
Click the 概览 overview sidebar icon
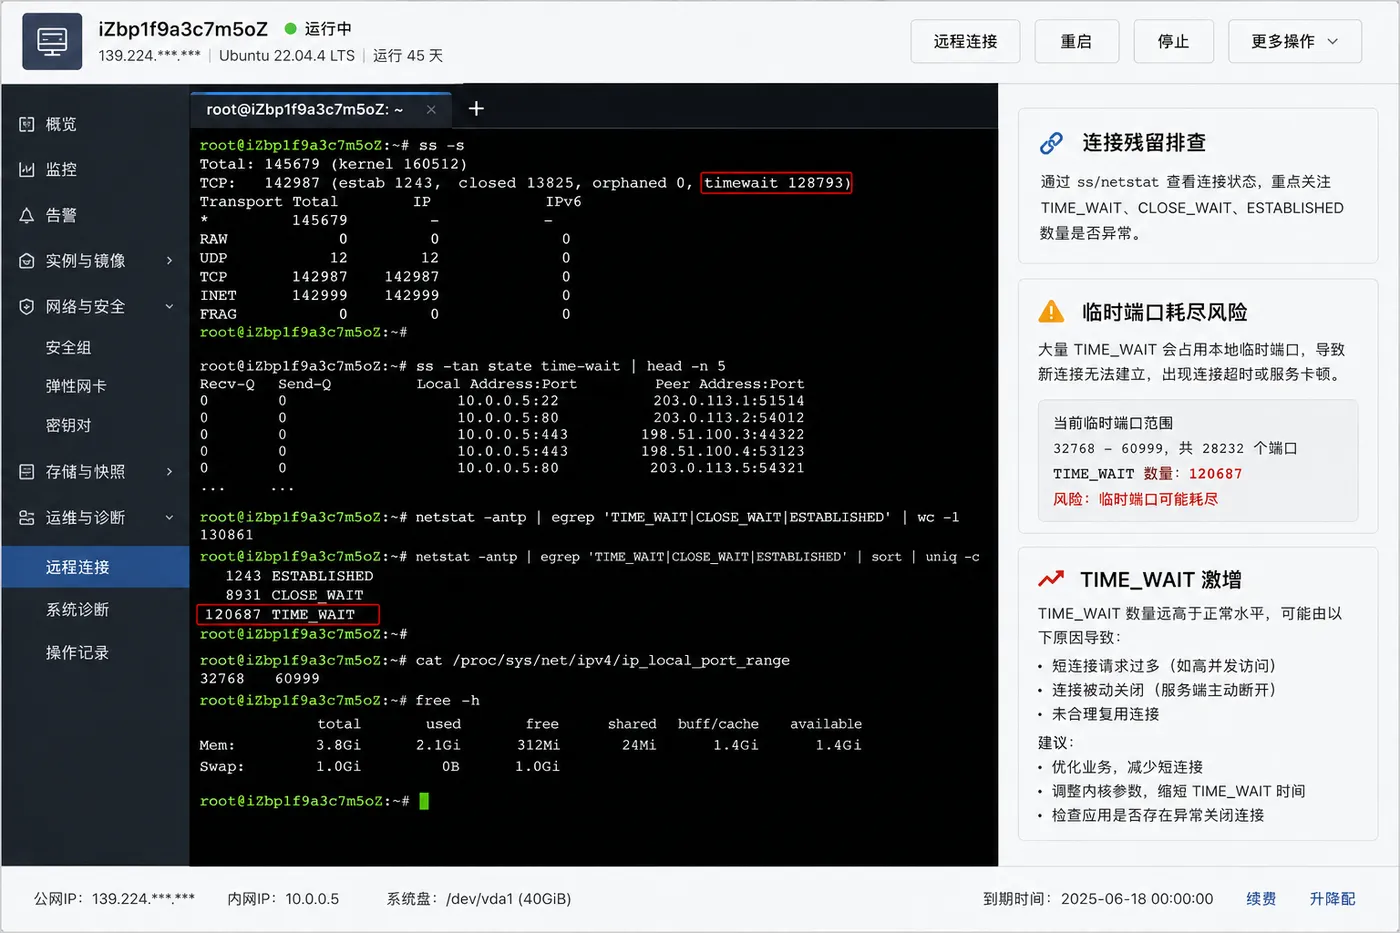point(27,124)
